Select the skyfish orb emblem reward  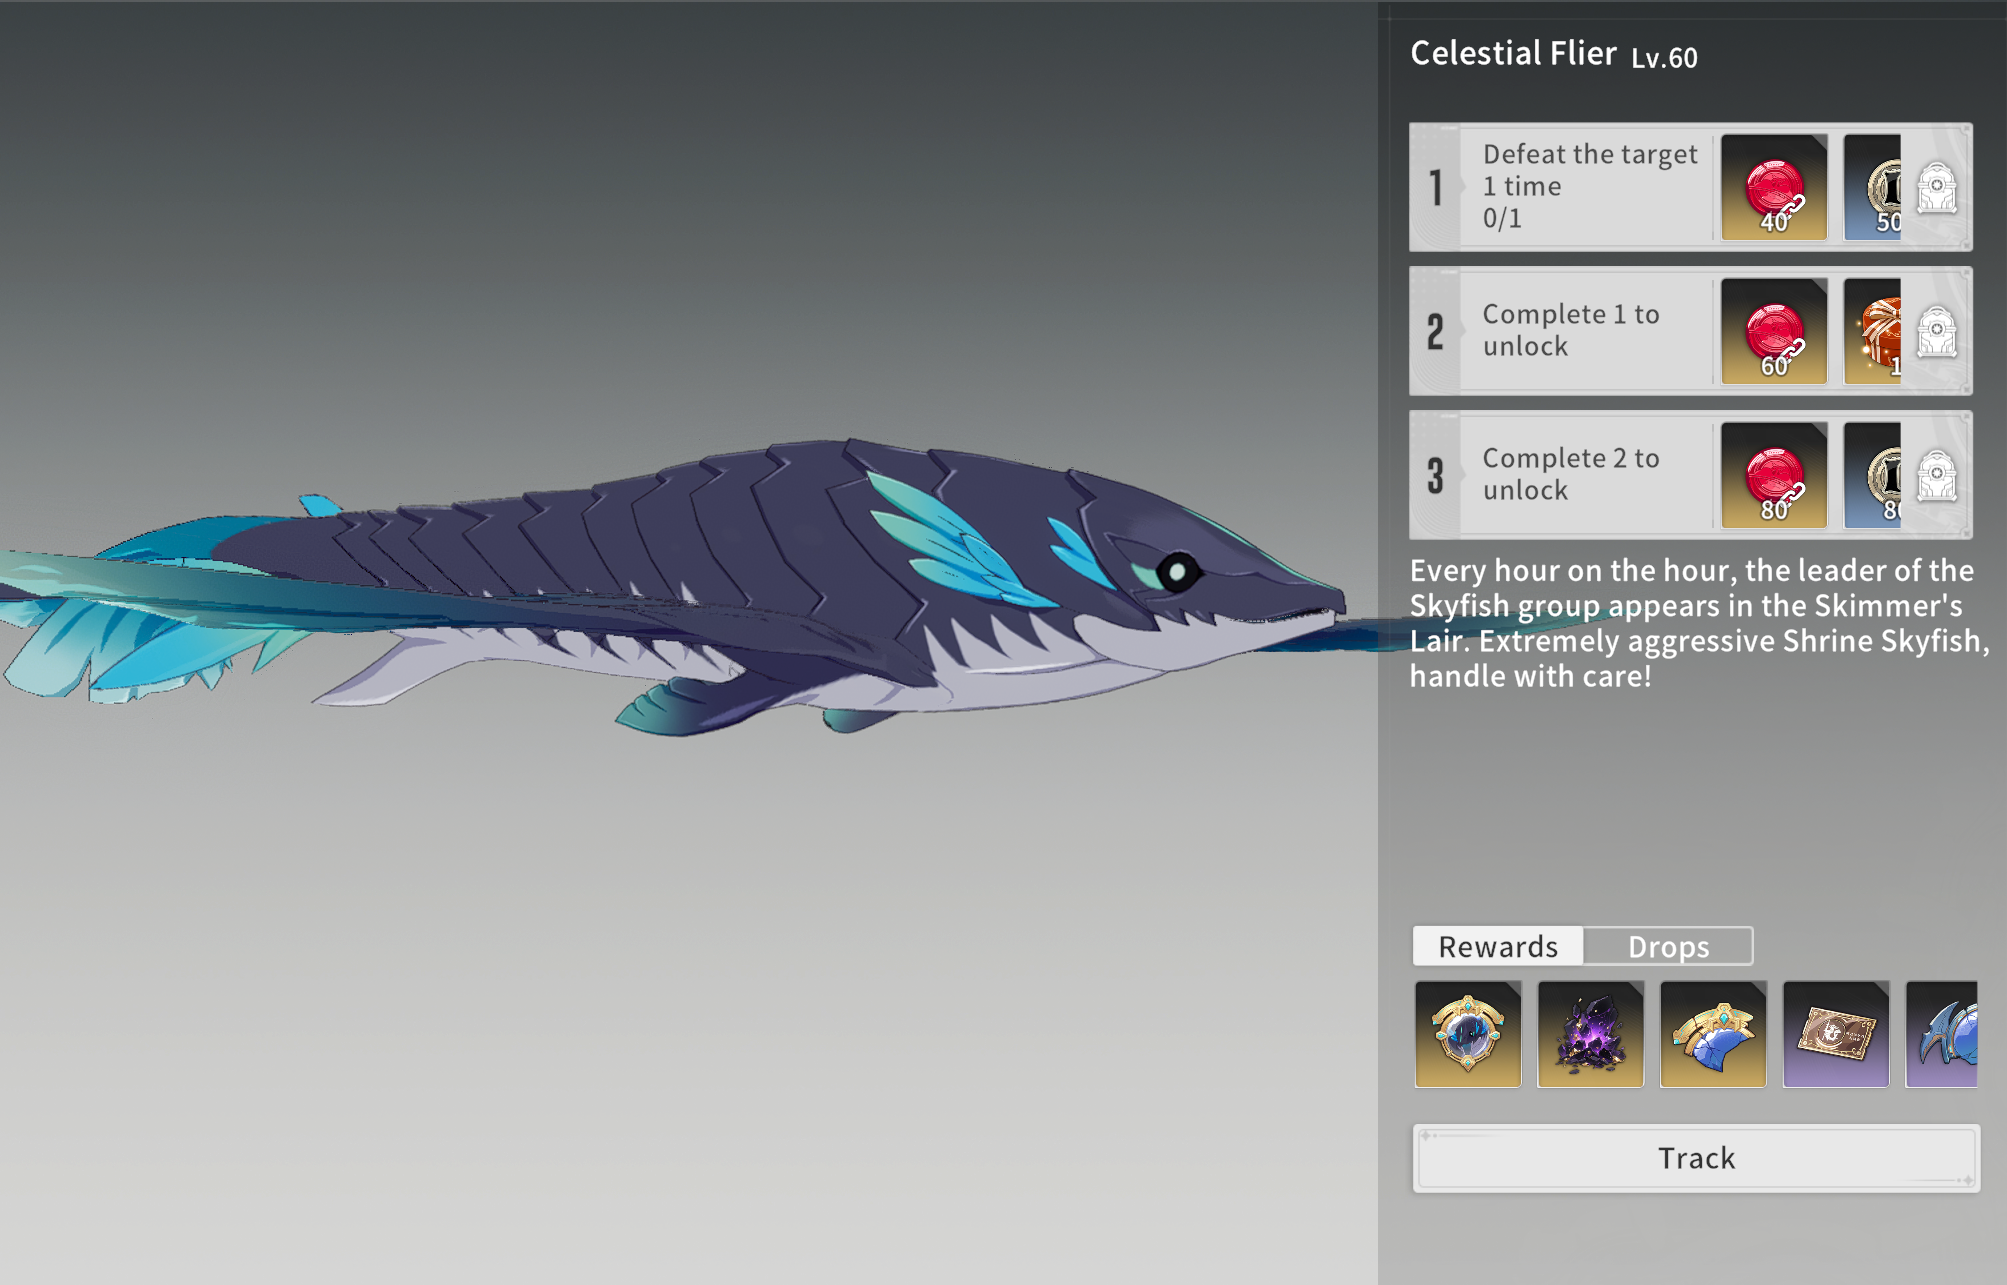[1467, 1033]
